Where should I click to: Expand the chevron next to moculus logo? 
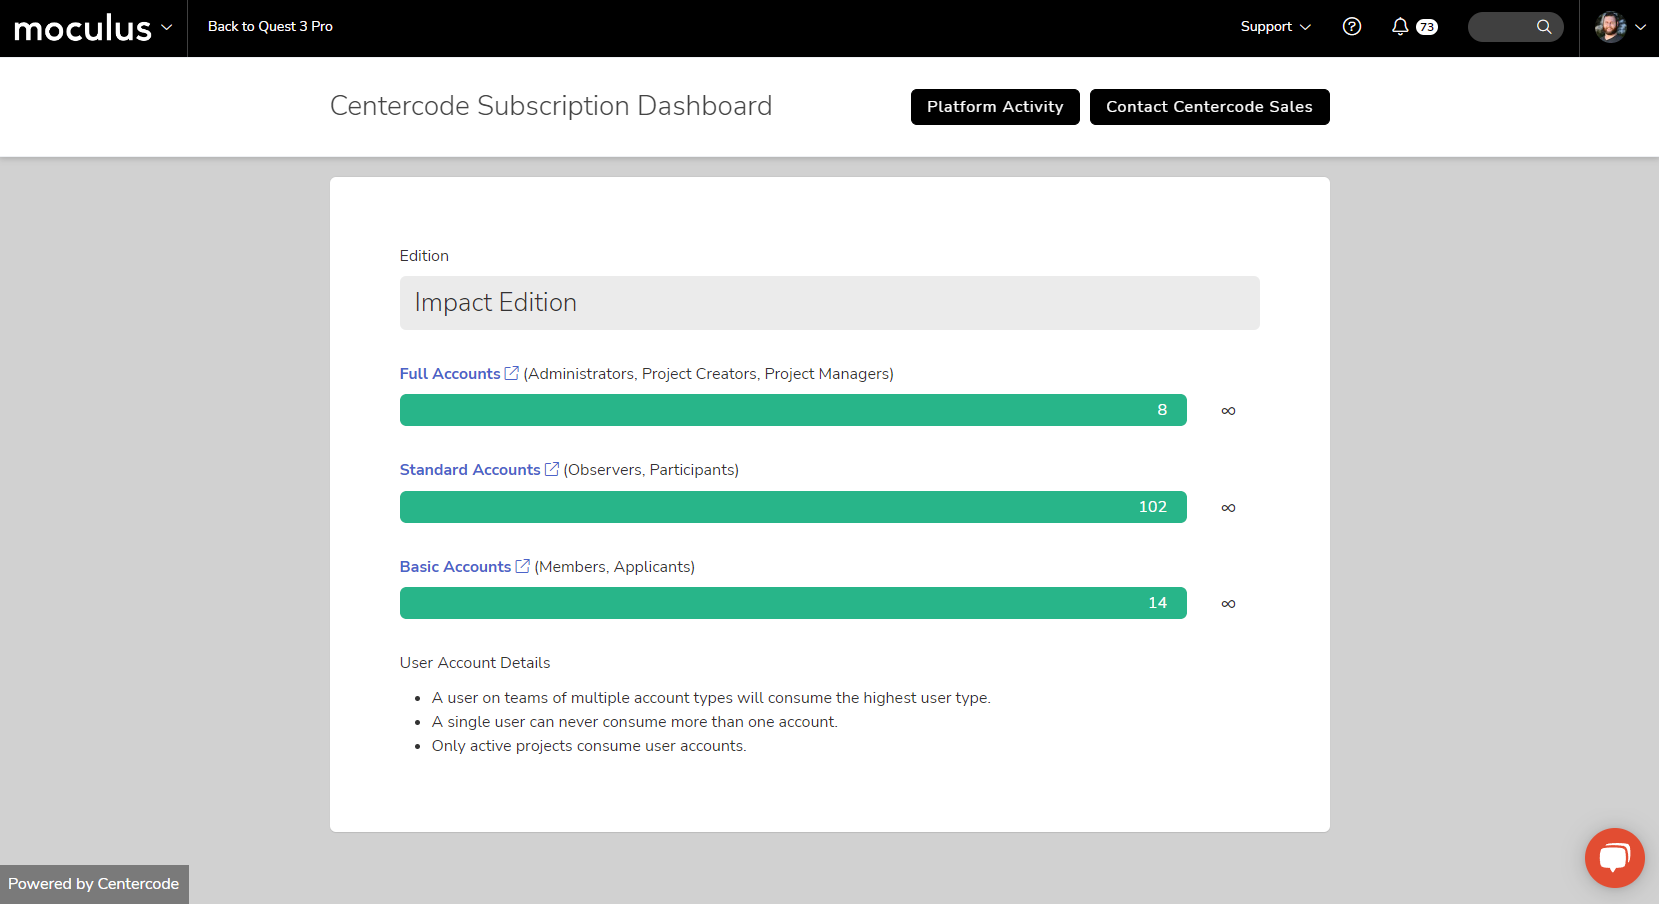click(x=167, y=28)
